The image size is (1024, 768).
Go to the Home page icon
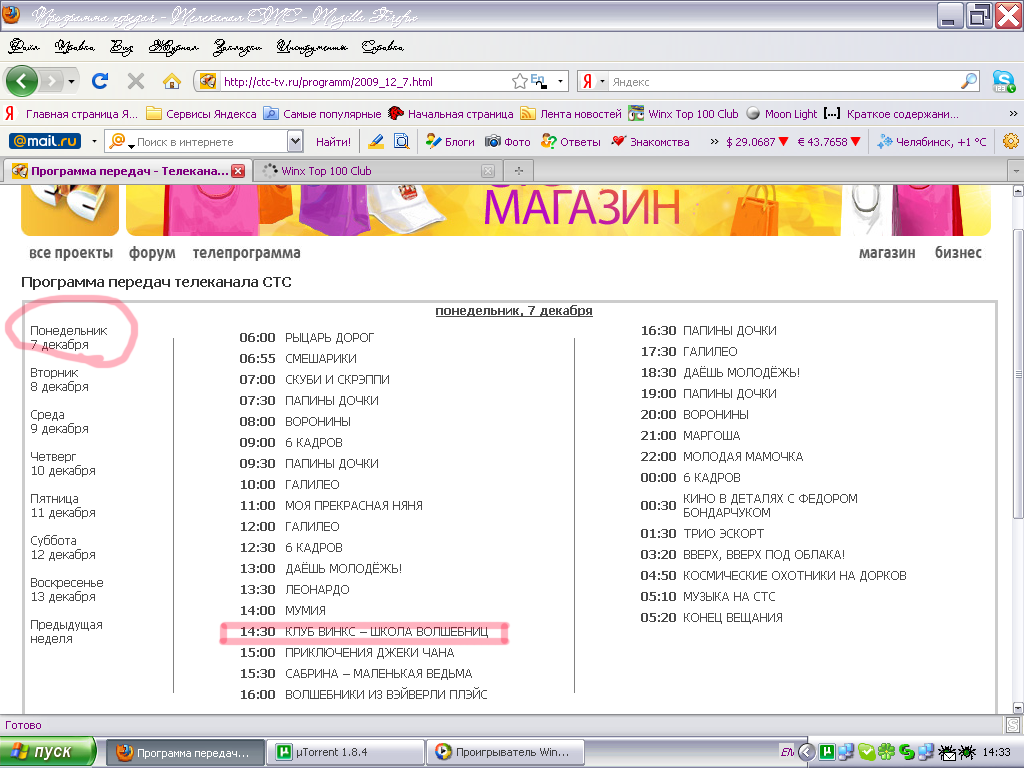pyautogui.click(x=171, y=81)
